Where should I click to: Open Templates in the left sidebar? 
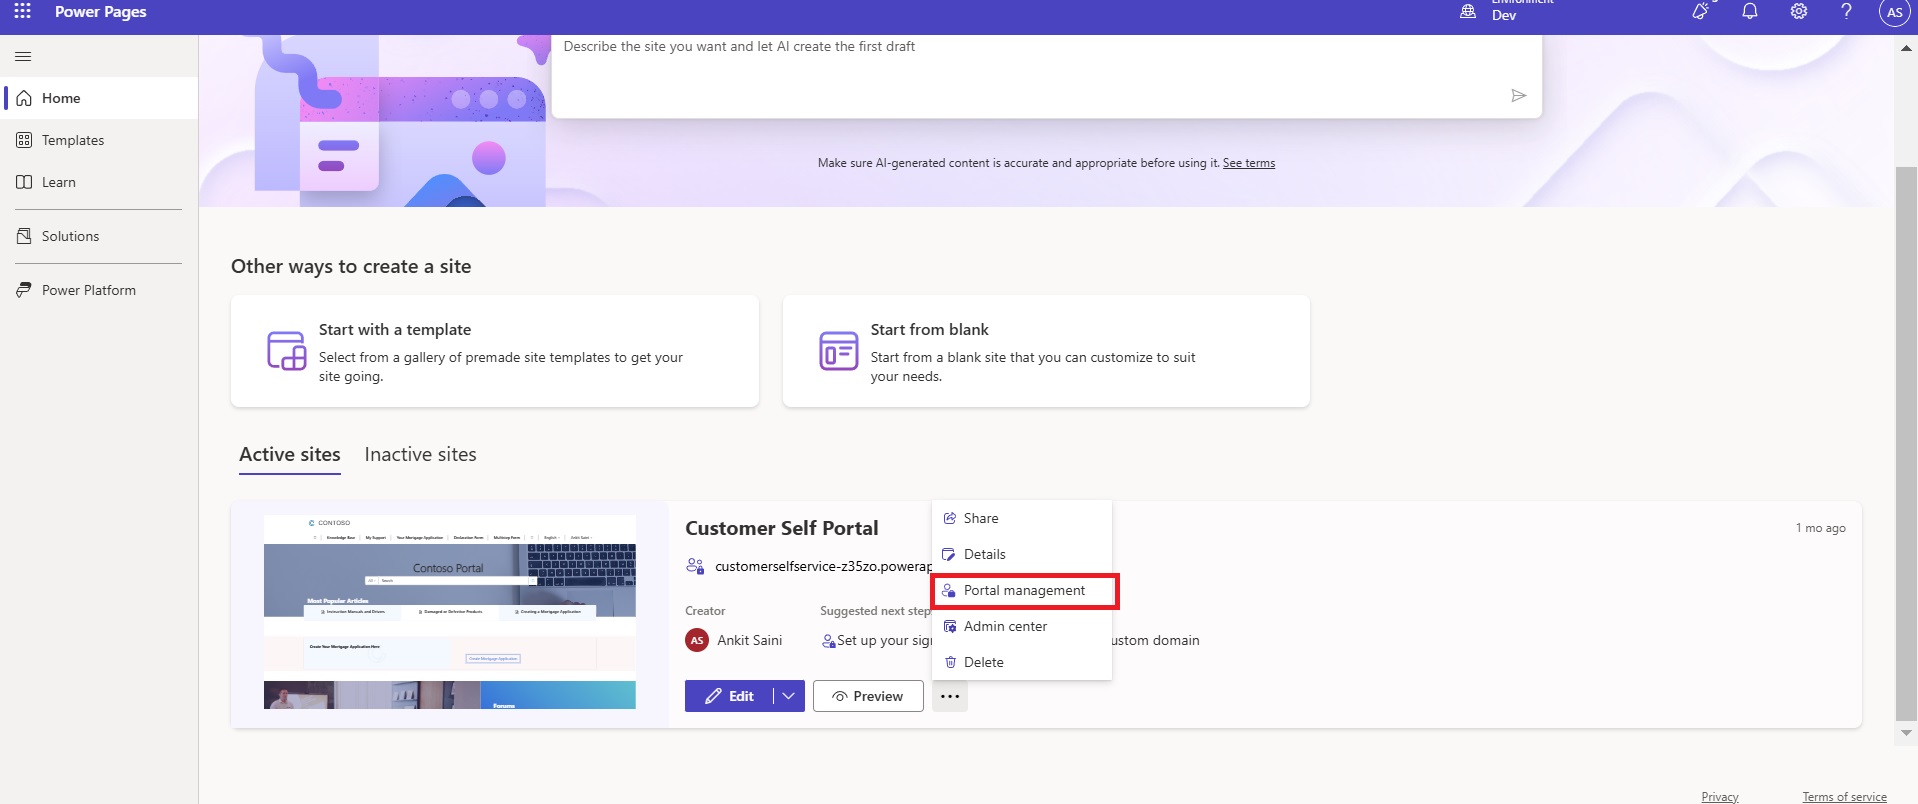click(73, 140)
